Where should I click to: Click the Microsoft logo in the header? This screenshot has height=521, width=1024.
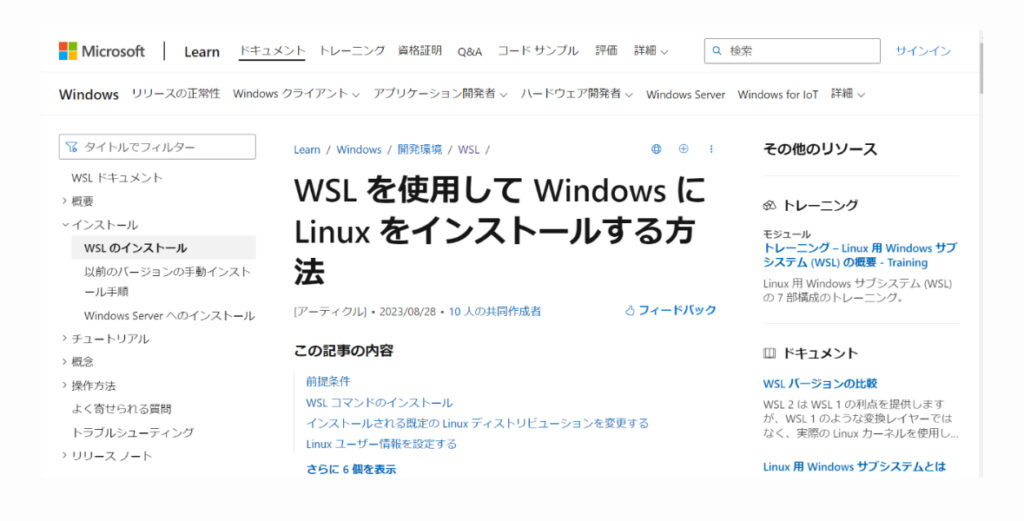coord(101,51)
